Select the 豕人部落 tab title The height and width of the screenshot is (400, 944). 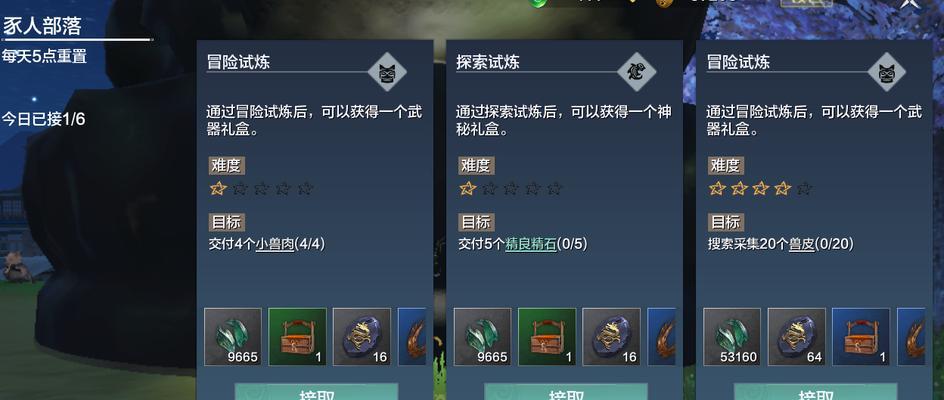pyautogui.click(x=42, y=27)
